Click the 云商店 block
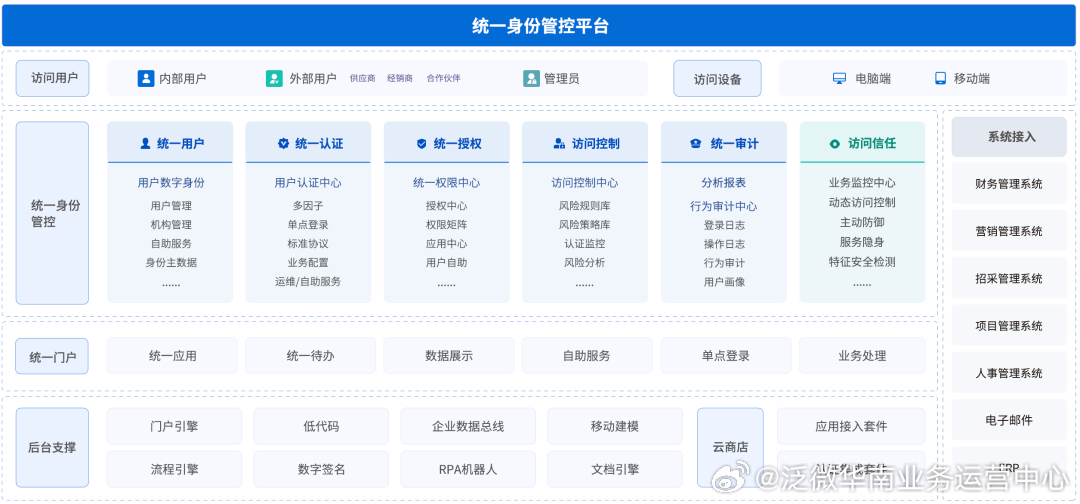 [730, 447]
